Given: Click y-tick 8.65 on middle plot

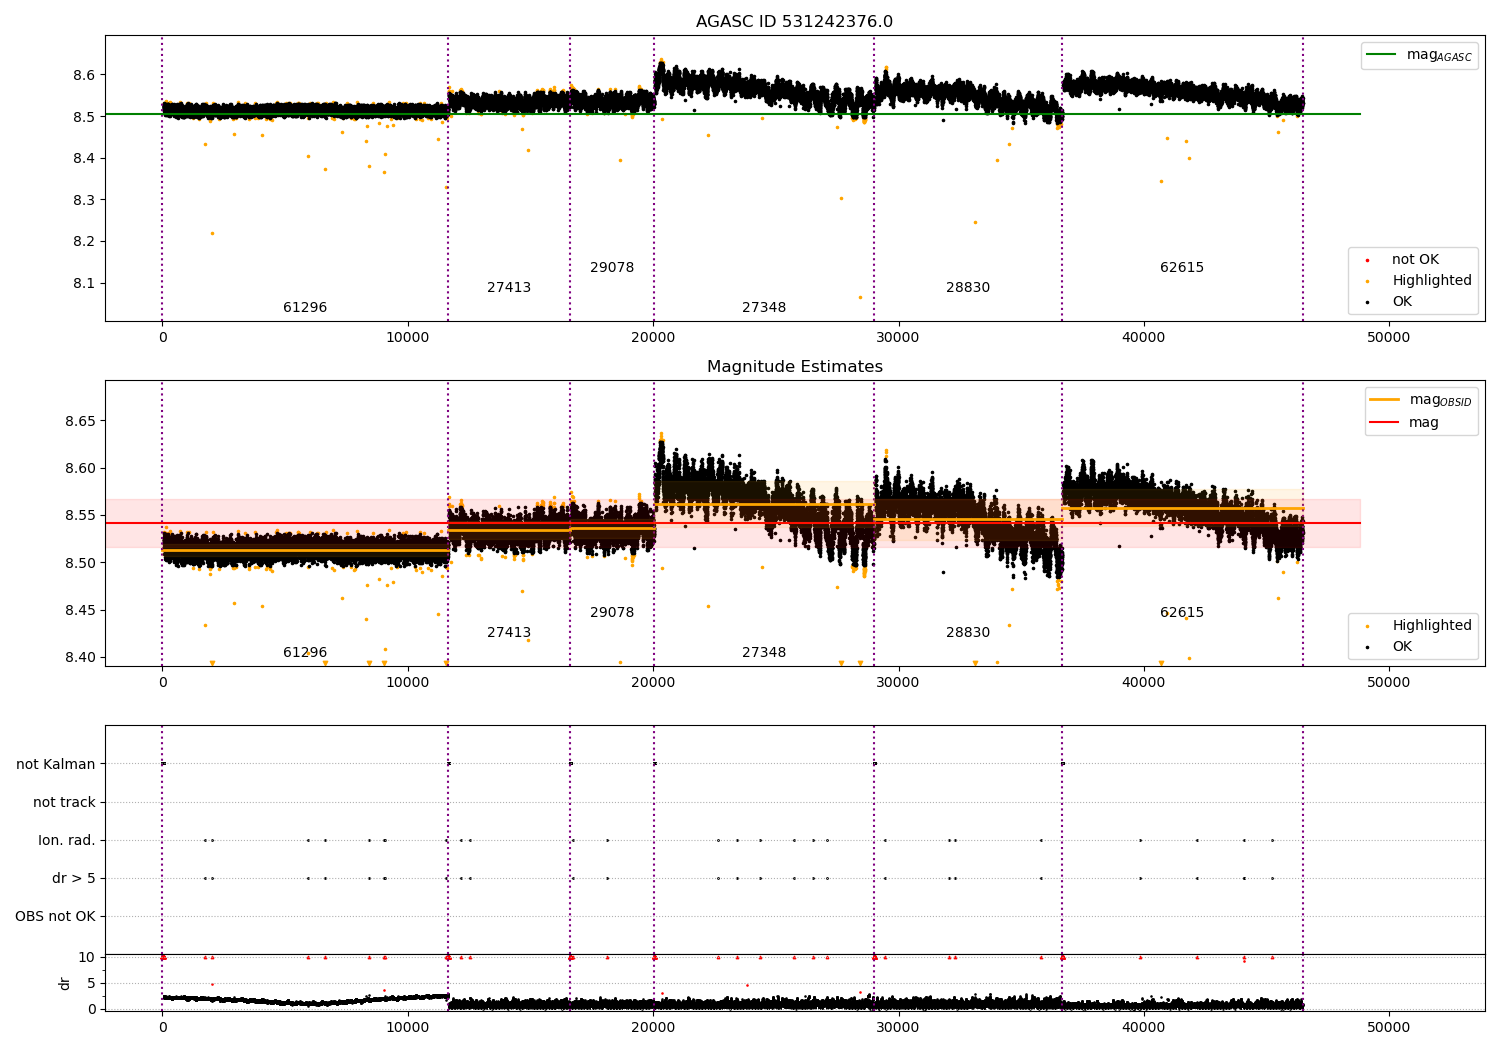Looking at the screenshot, I should coord(80,421).
